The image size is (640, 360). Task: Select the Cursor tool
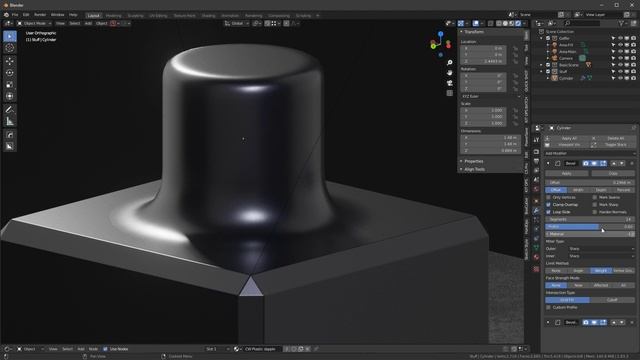[10, 48]
